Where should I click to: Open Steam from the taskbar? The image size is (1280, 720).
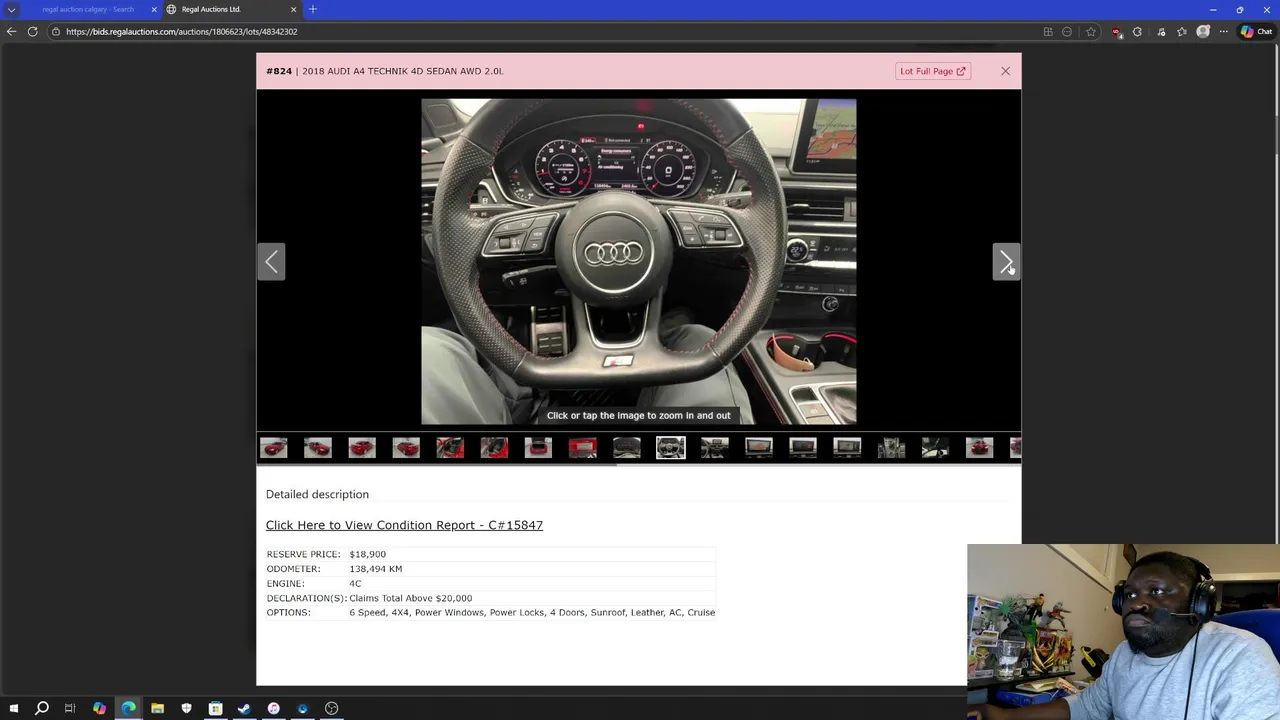pos(244,708)
